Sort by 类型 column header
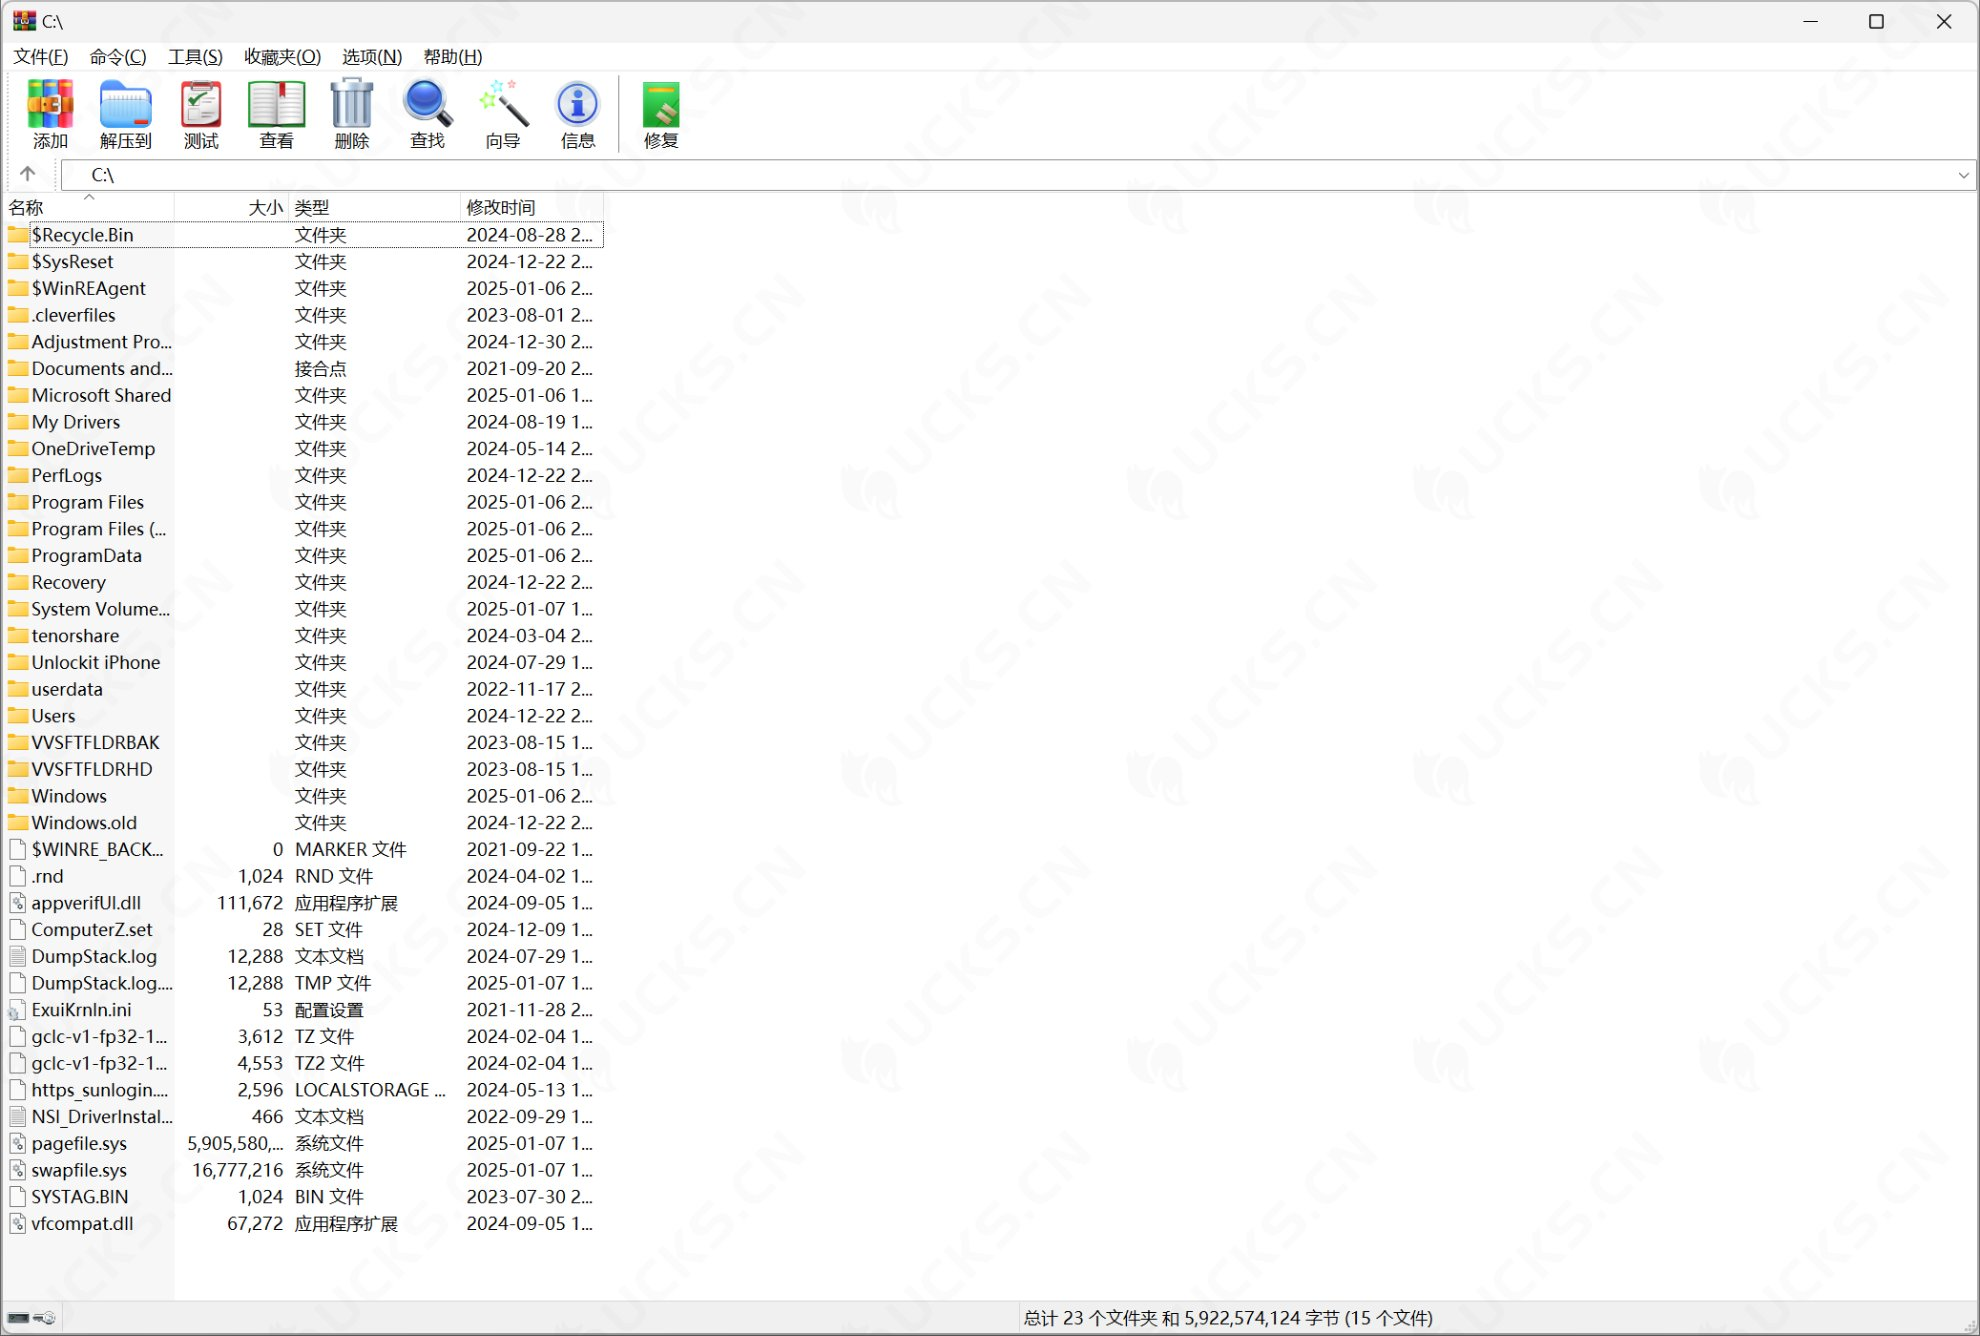The width and height of the screenshot is (1980, 1336). tap(375, 207)
